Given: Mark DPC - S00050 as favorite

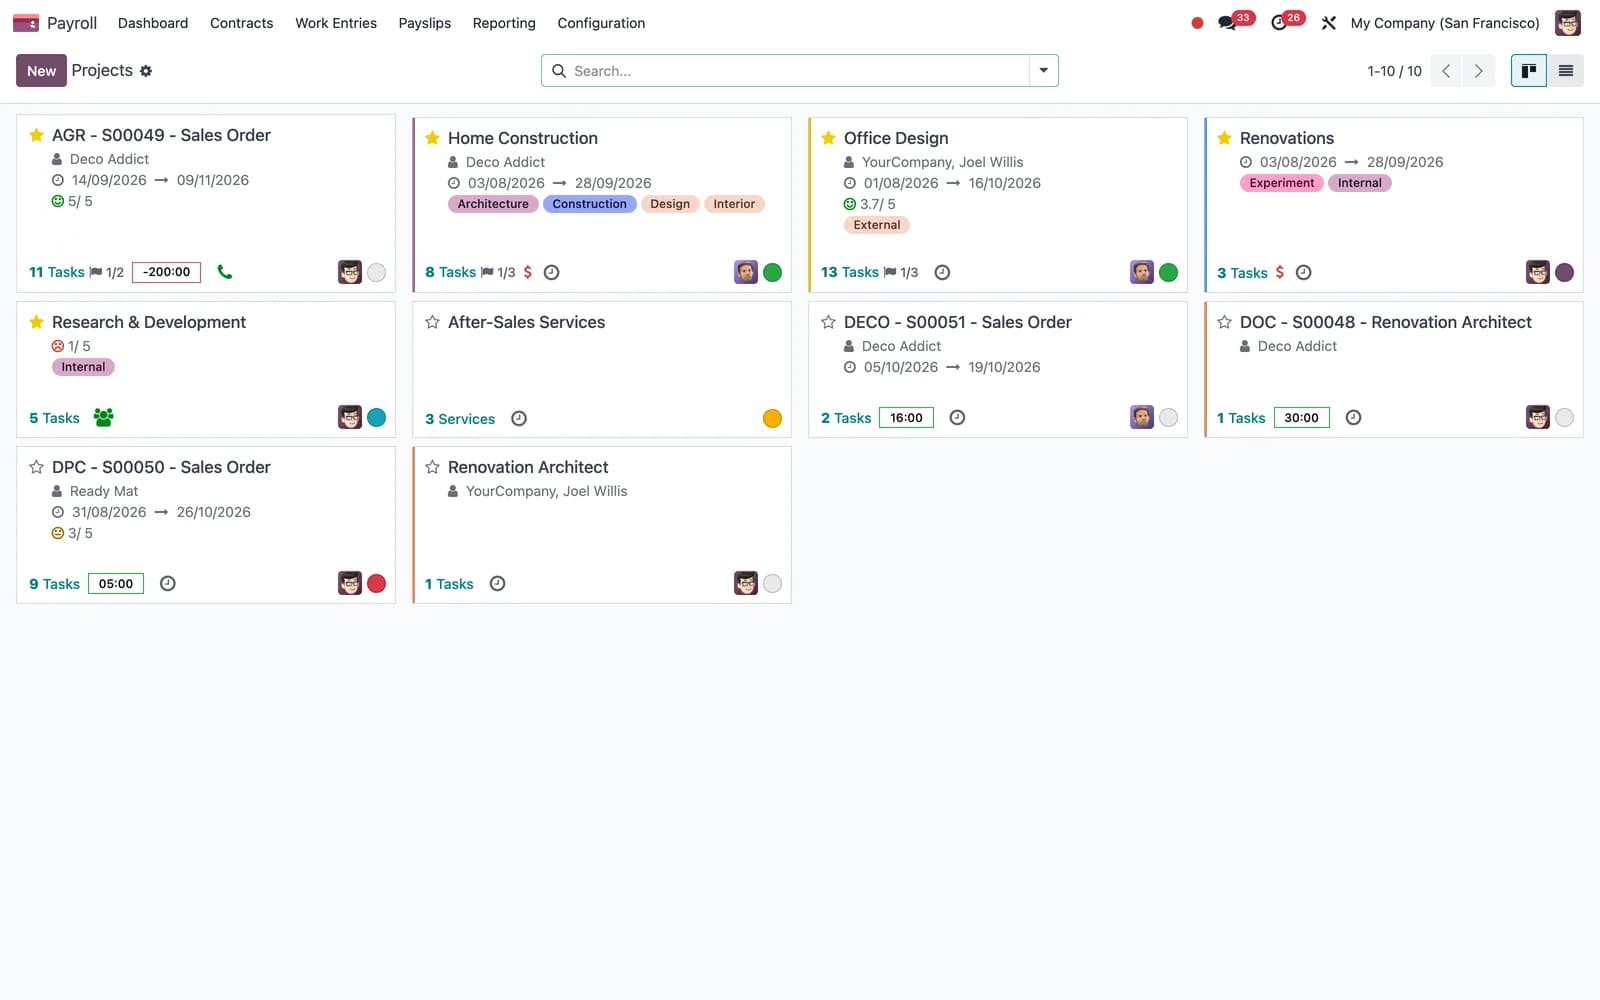Looking at the screenshot, I should 36,467.
